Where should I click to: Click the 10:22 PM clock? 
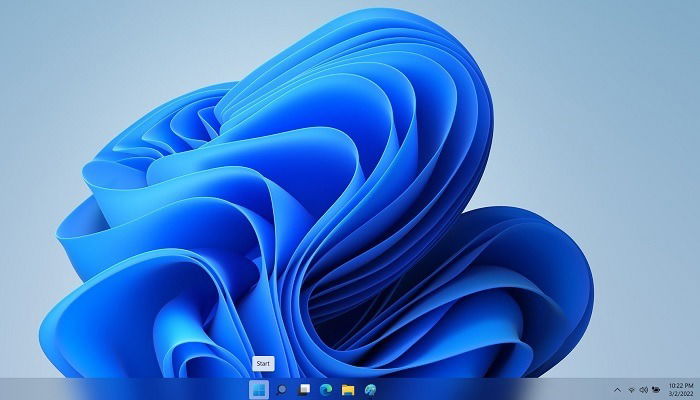pos(681,386)
